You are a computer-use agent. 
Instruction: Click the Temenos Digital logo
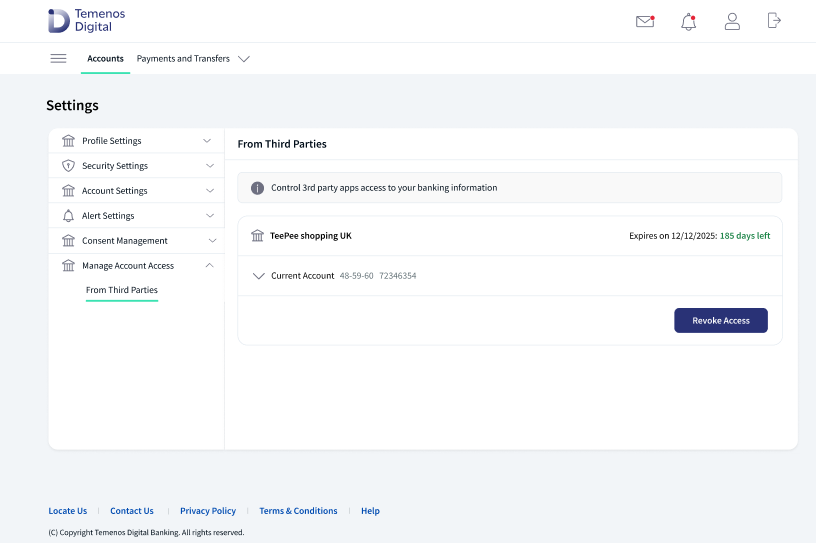pos(86,20)
